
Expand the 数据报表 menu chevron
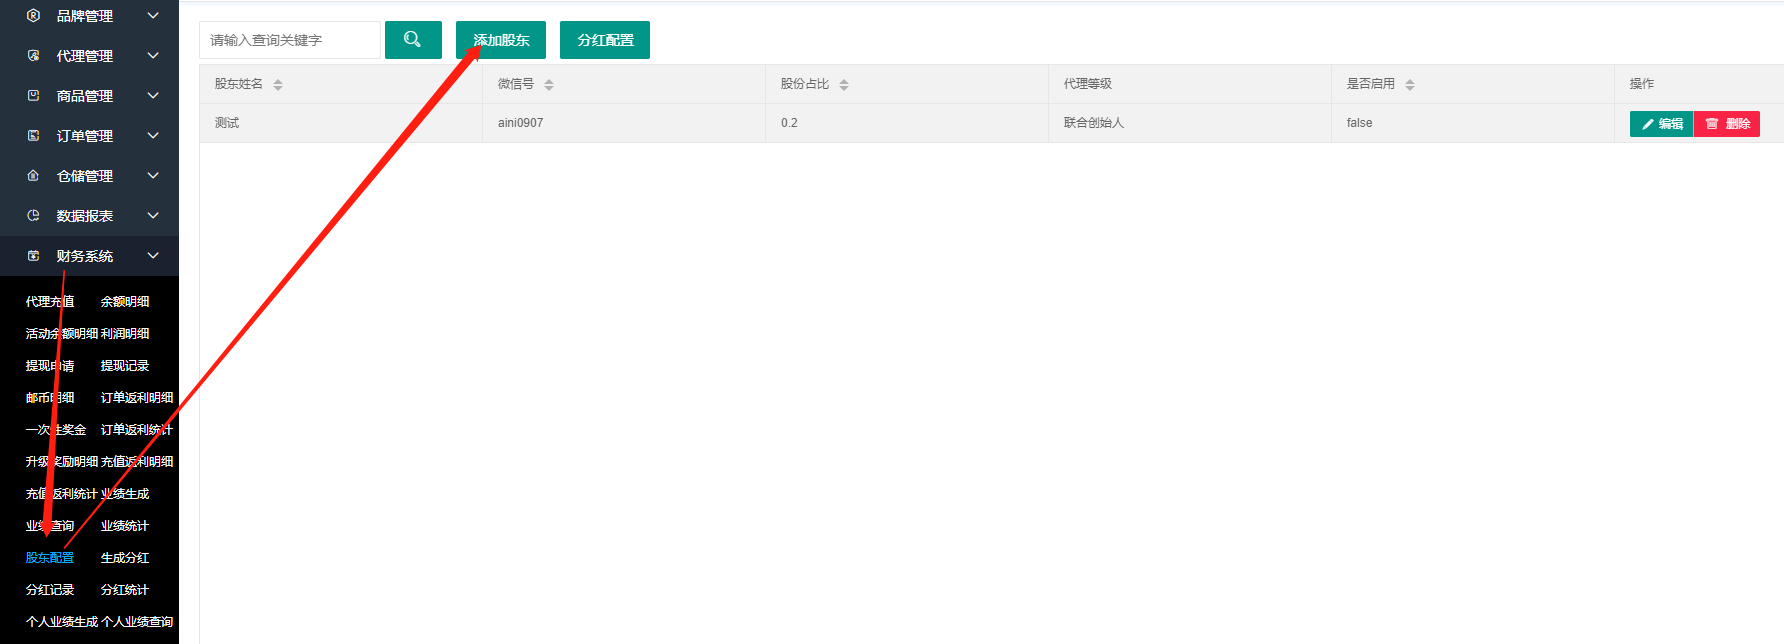pos(153,216)
